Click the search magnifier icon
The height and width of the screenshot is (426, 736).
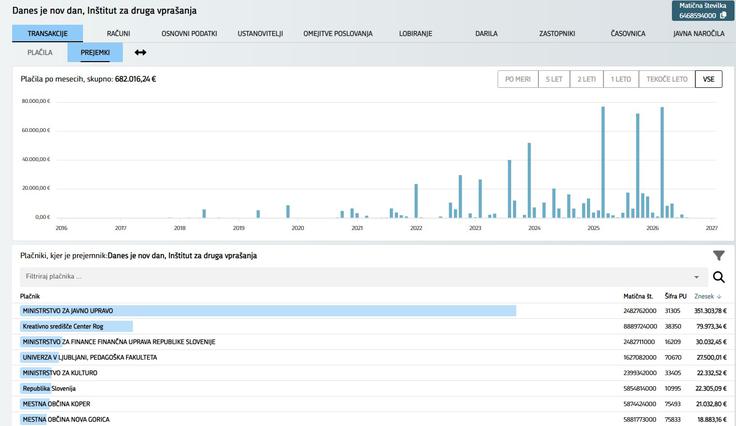pyautogui.click(x=719, y=277)
